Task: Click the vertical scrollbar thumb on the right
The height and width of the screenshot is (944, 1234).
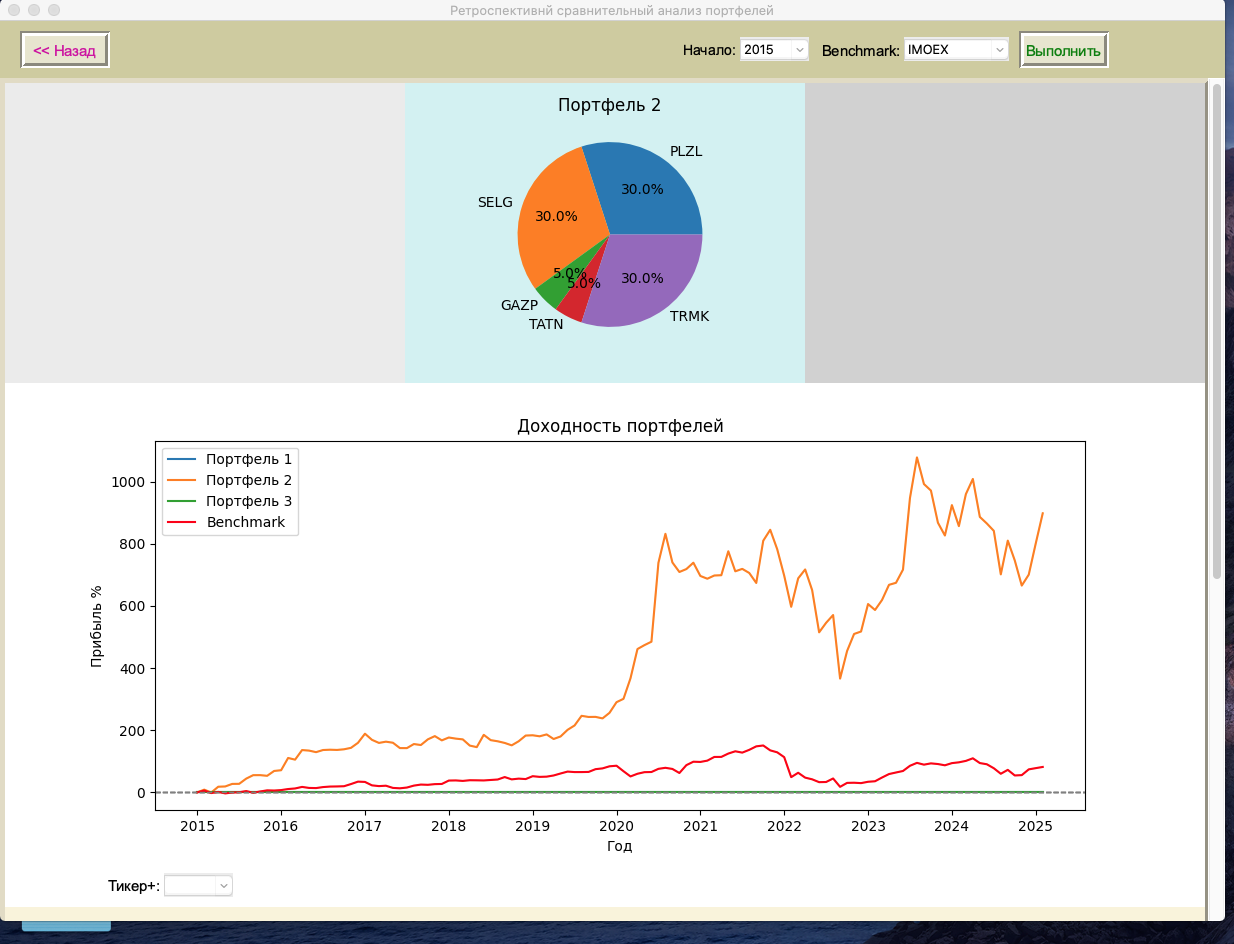Action: 1216,330
